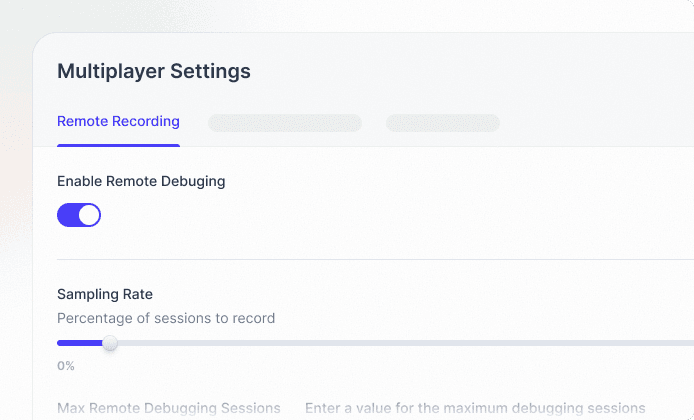Image resolution: width=694 pixels, height=420 pixels.
Task: Switch to the Remote Recording tab
Action: pyautogui.click(x=118, y=121)
